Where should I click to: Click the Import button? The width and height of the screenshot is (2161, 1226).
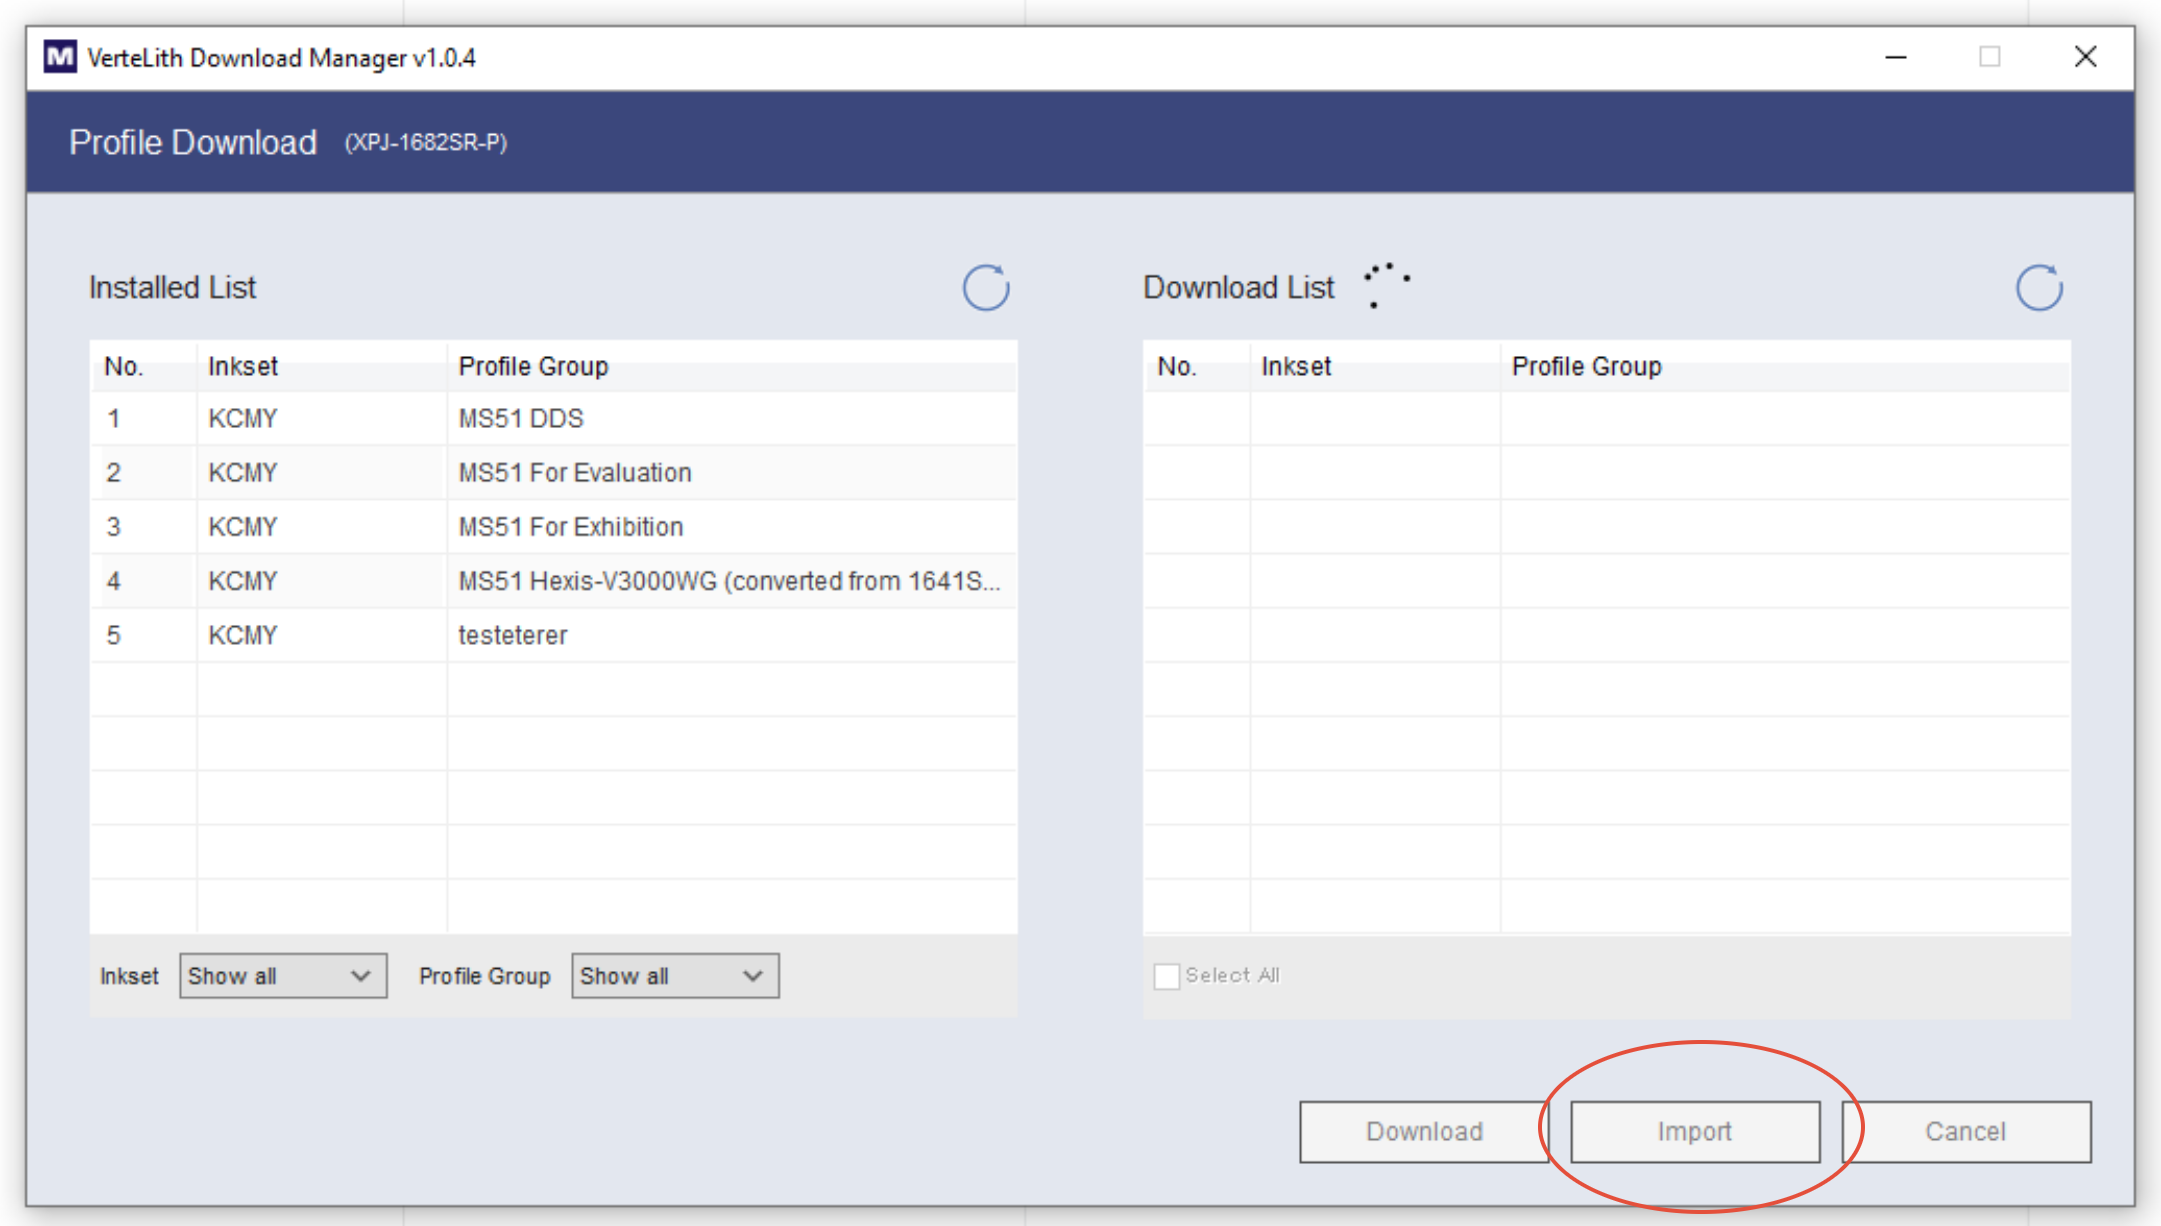(x=1694, y=1131)
